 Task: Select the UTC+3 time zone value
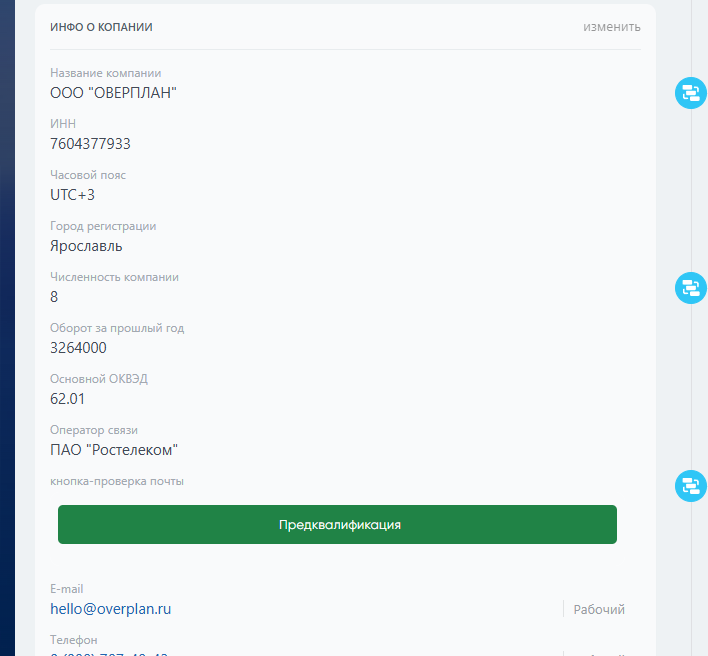coord(72,195)
